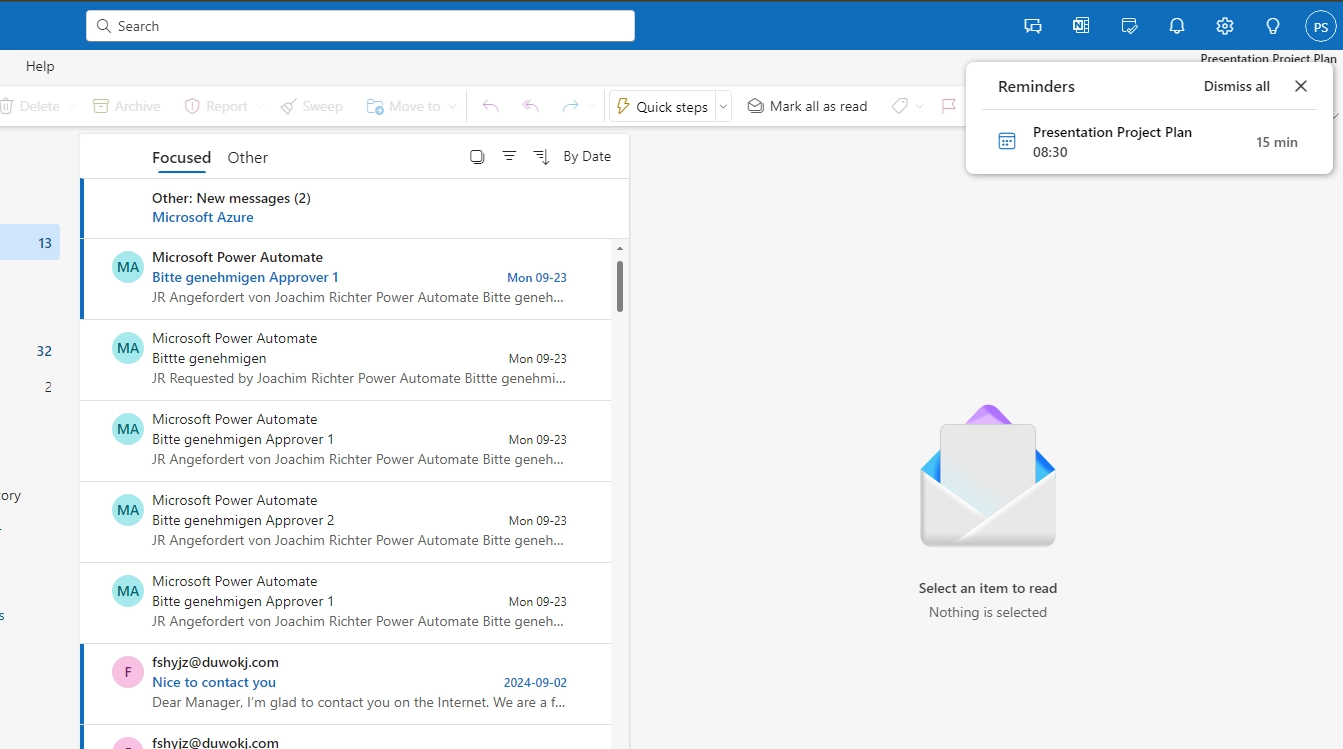Click Dismiss all reminders

coord(1236,86)
